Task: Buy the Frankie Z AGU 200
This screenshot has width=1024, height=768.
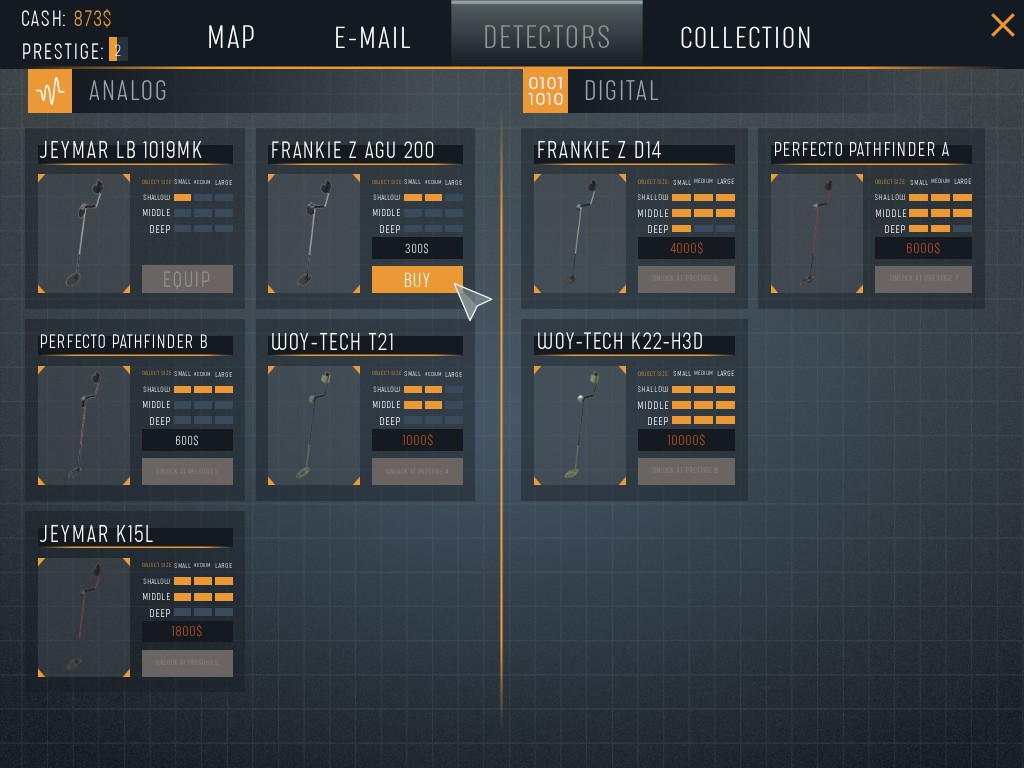Action: pyautogui.click(x=417, y=280)
